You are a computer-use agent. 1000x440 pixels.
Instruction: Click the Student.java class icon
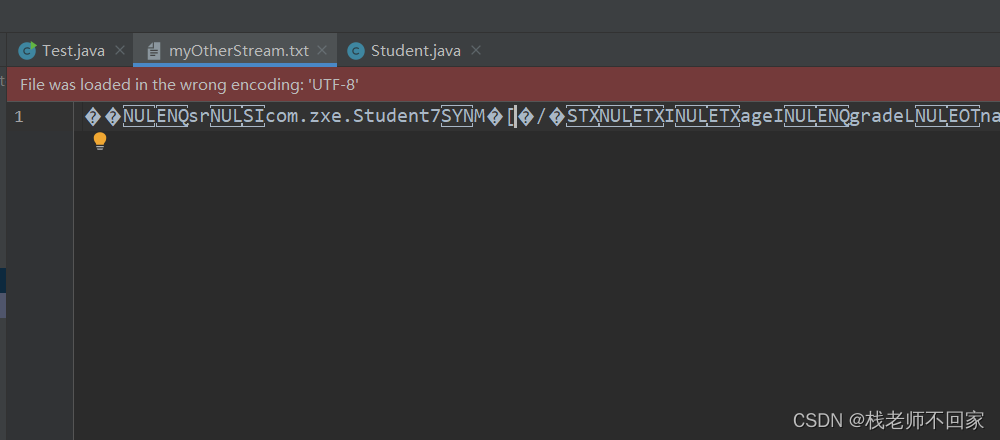(356, 51)
